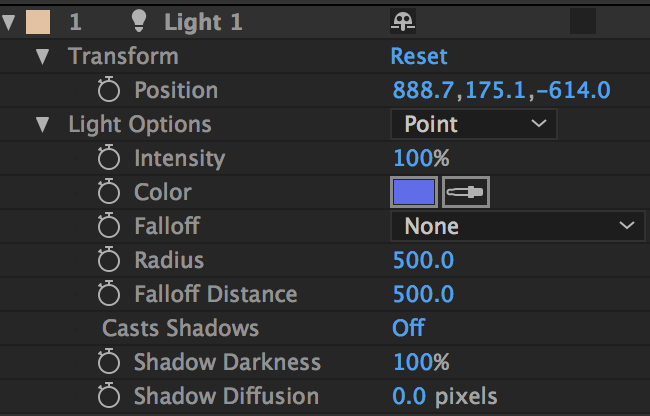Image resolution: width=650 pixels, height=416 pixels.
Task: Click the Shadow Darkness 100% value
Action: (421, 362)
